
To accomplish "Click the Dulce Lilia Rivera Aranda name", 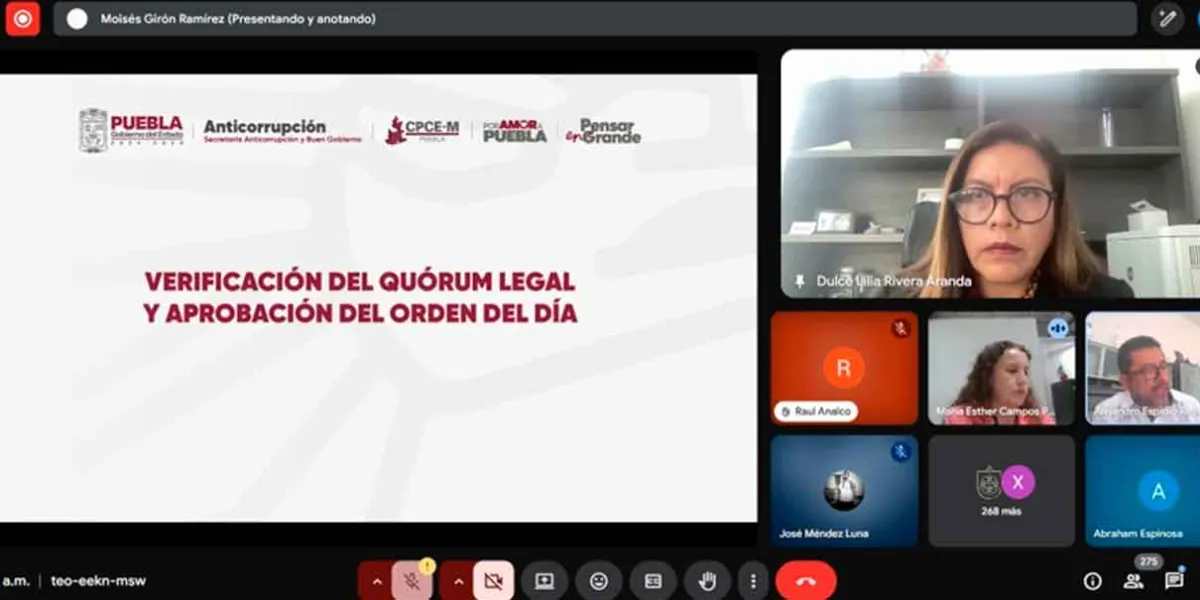I will (894, 282).
